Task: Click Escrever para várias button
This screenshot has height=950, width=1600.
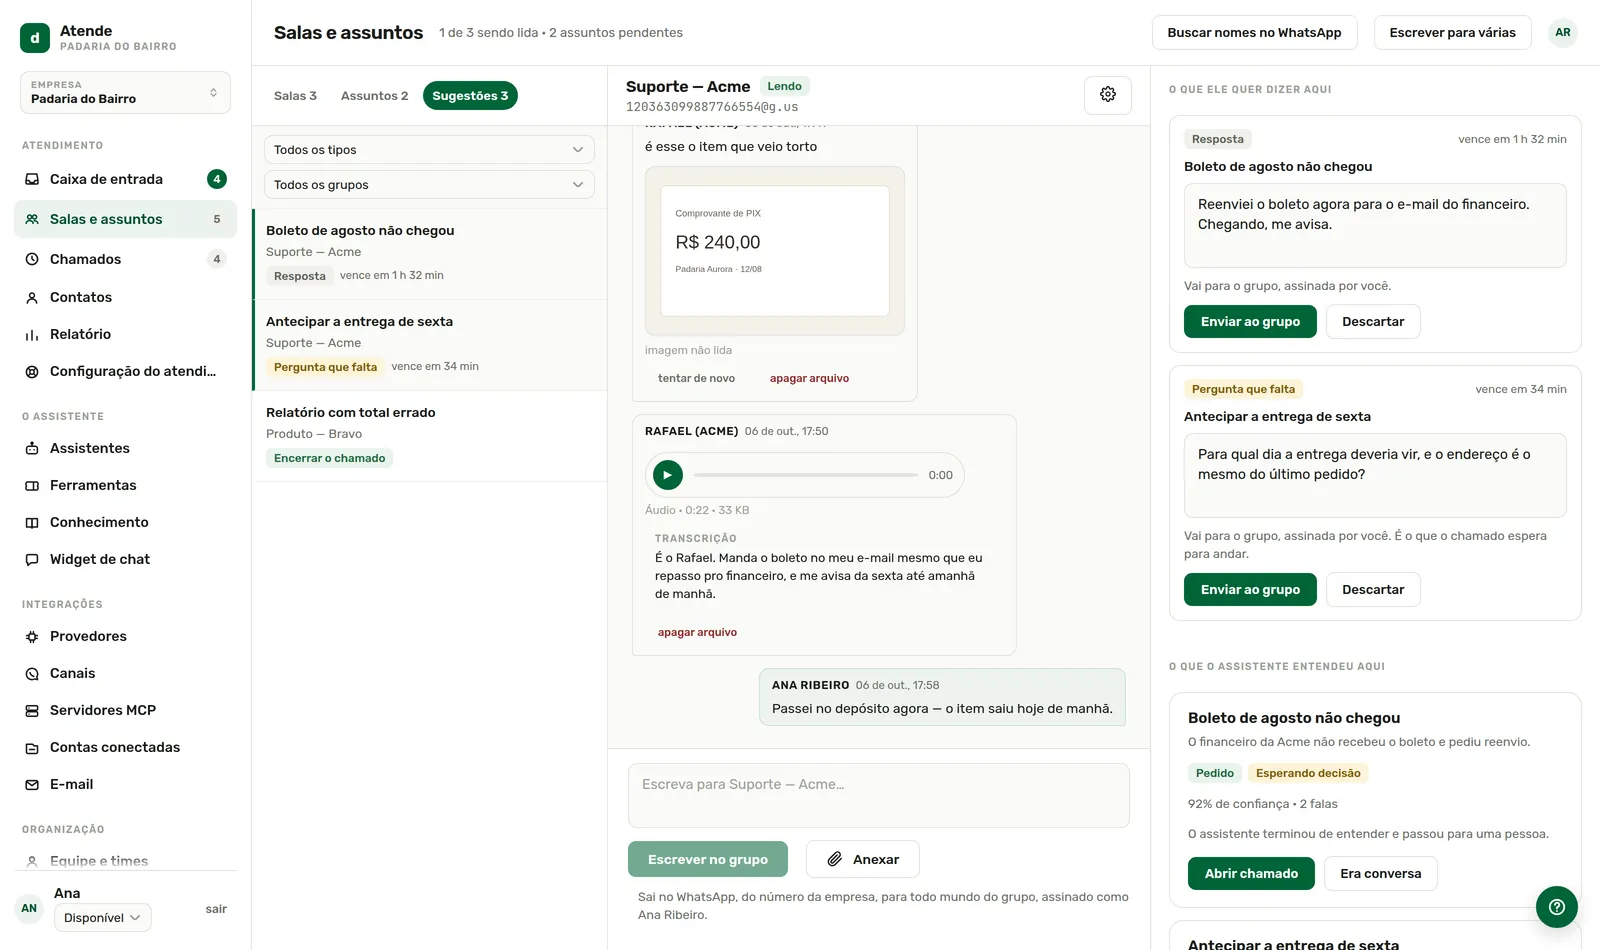Action: click(x=1452, y=33)
